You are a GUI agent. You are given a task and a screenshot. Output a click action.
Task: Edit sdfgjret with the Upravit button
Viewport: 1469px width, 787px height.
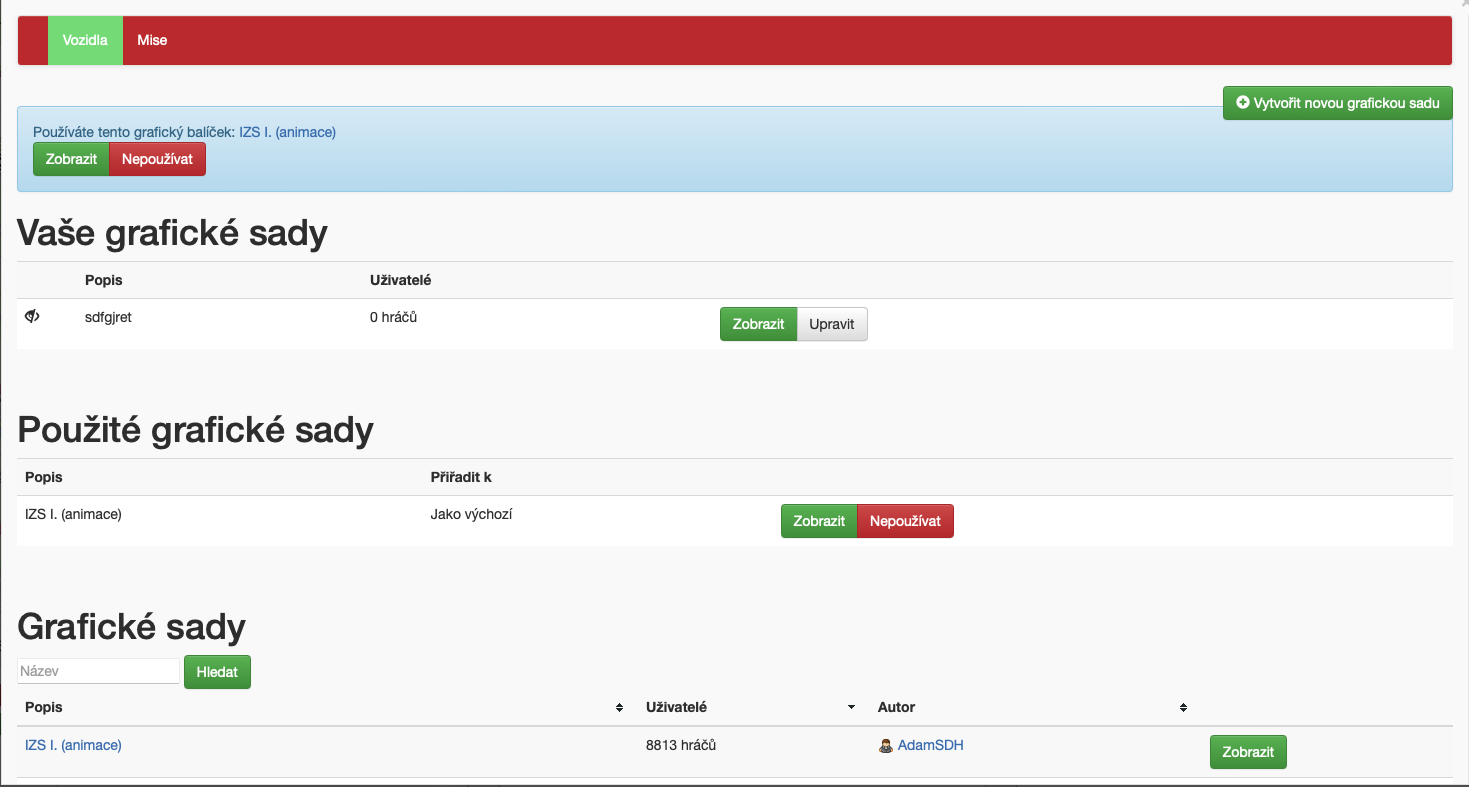pyautogui.click(x=831, y=324)
